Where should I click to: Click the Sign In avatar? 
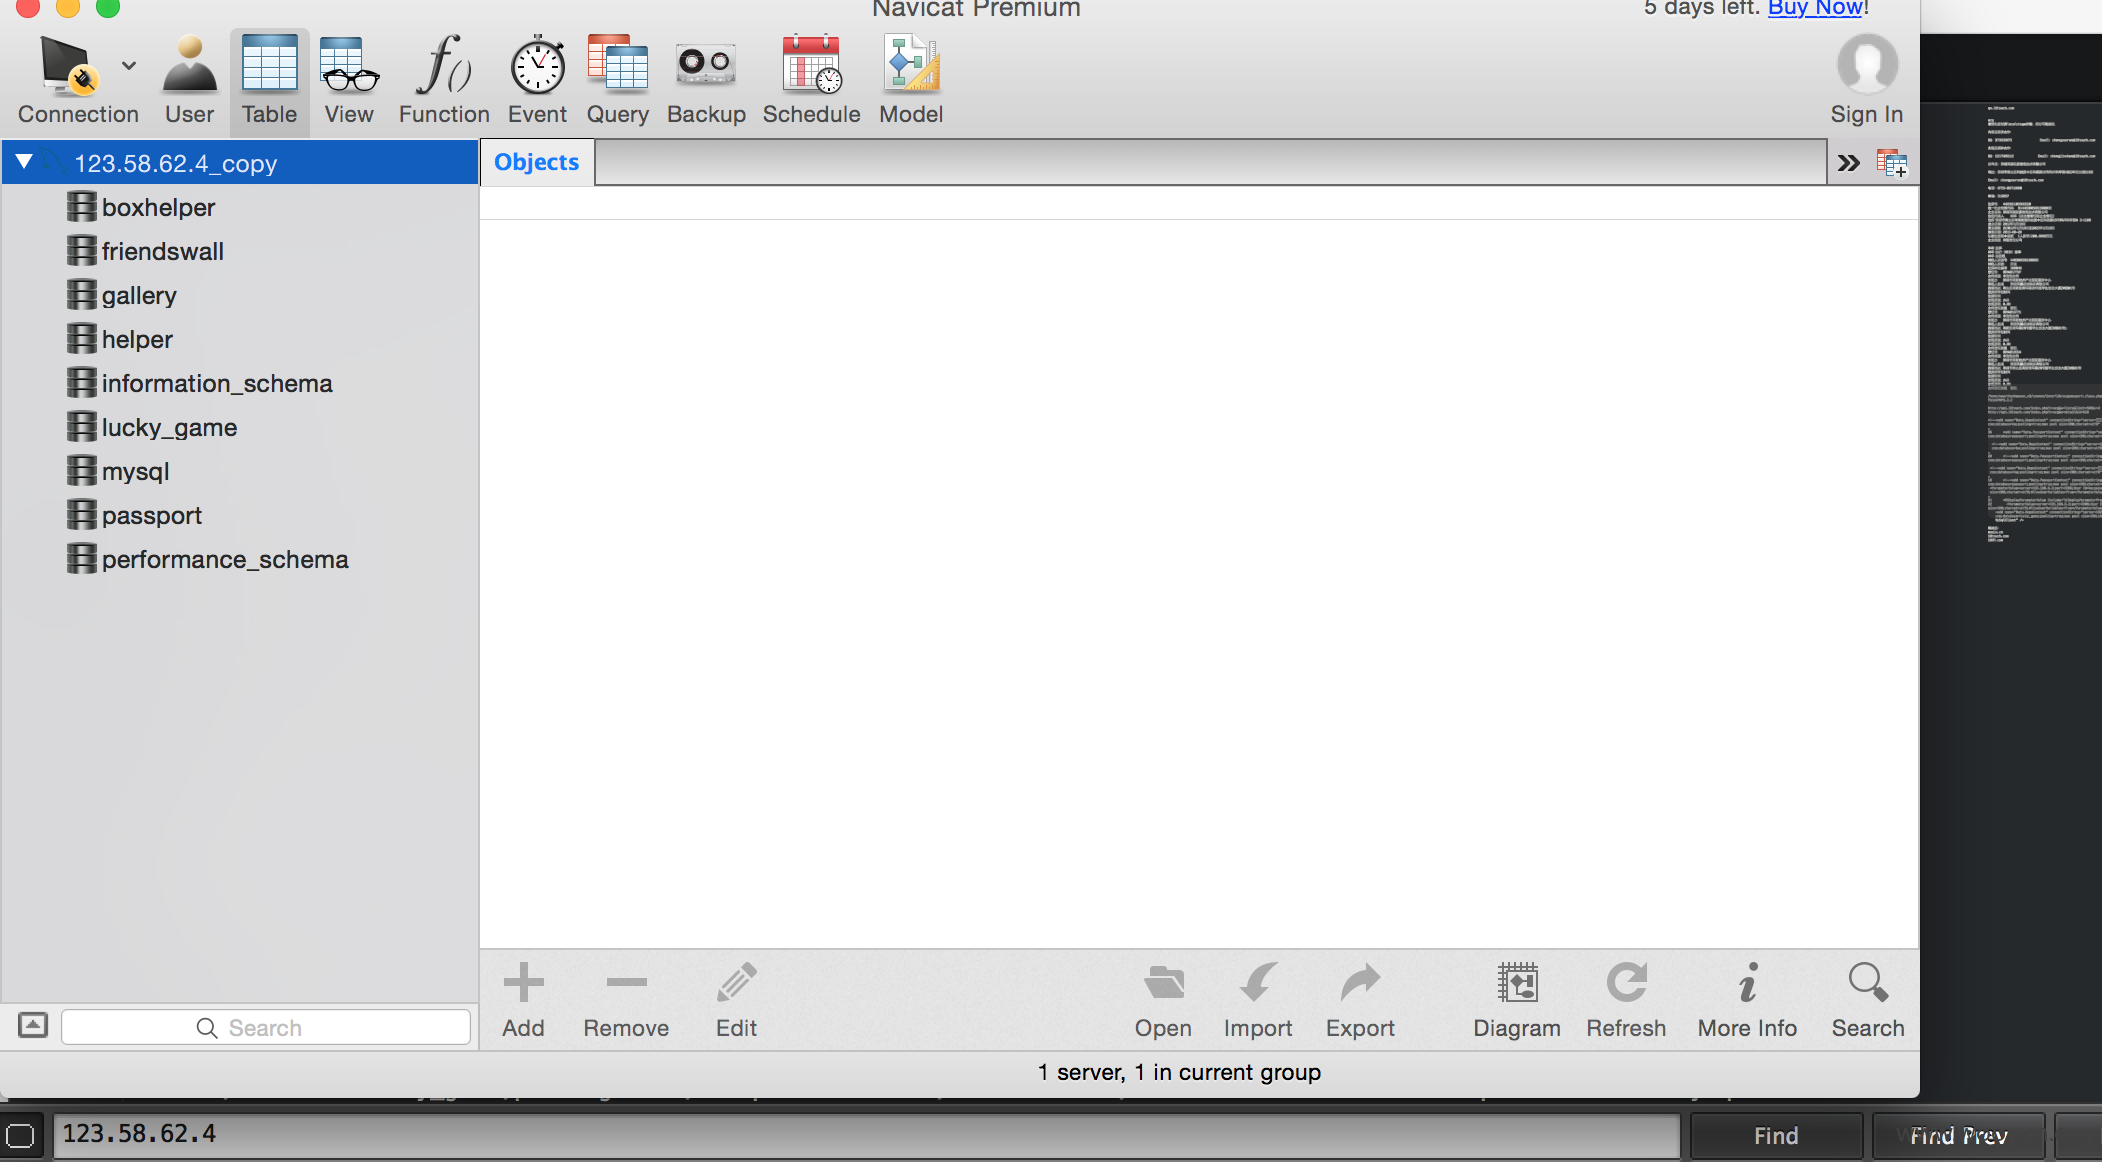click(1867, 66)
